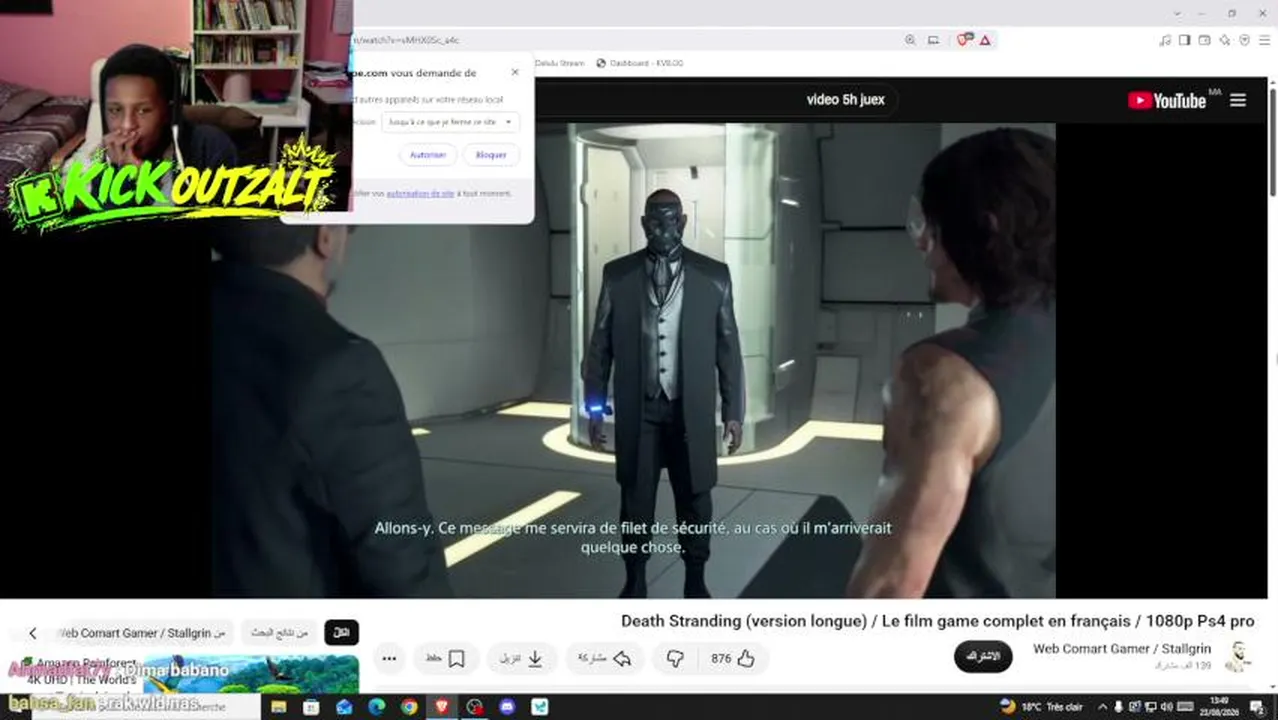Switch to Brave browser in taskbar
Image resolution: width=1278 pixels, height=720 pixels.
tap(442, 707)
